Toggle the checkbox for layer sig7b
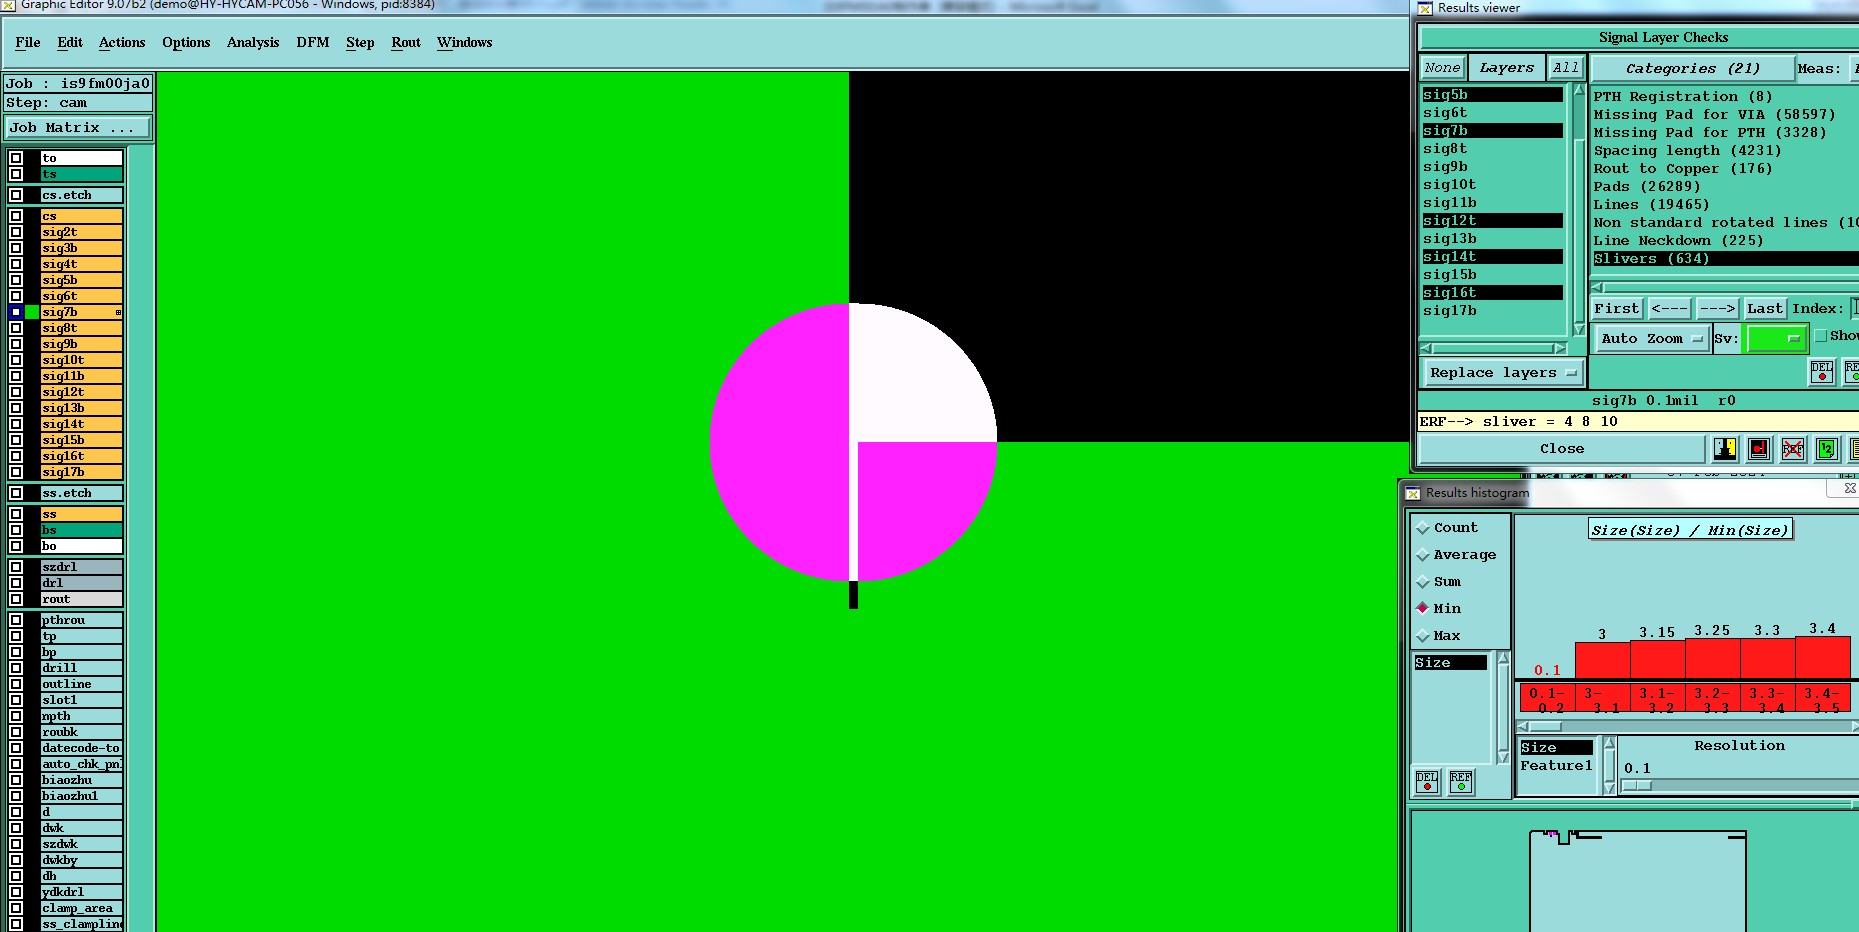 tap(16, 312)
